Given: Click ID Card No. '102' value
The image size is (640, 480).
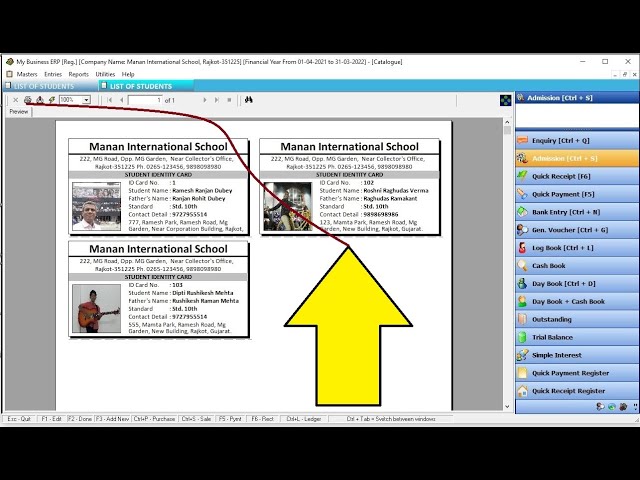Looking at the screenshot, I should coord(369,183).
